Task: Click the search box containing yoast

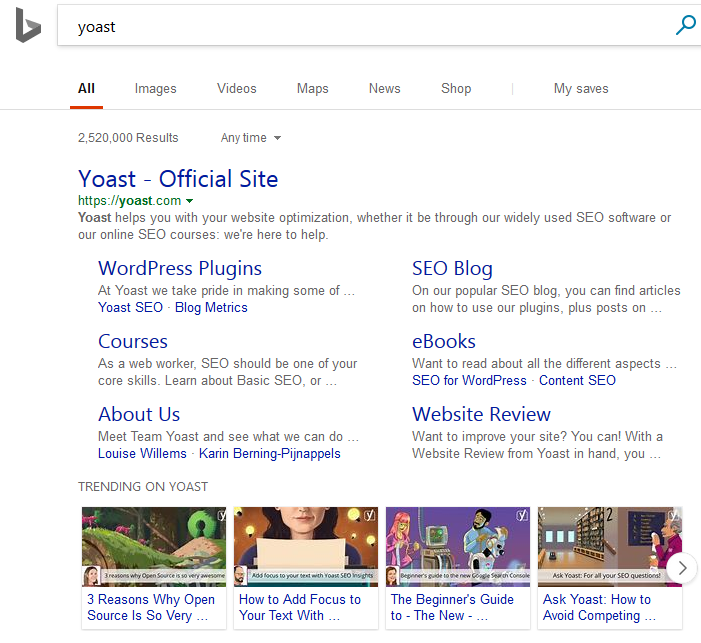Action: (x=360, y=27)
